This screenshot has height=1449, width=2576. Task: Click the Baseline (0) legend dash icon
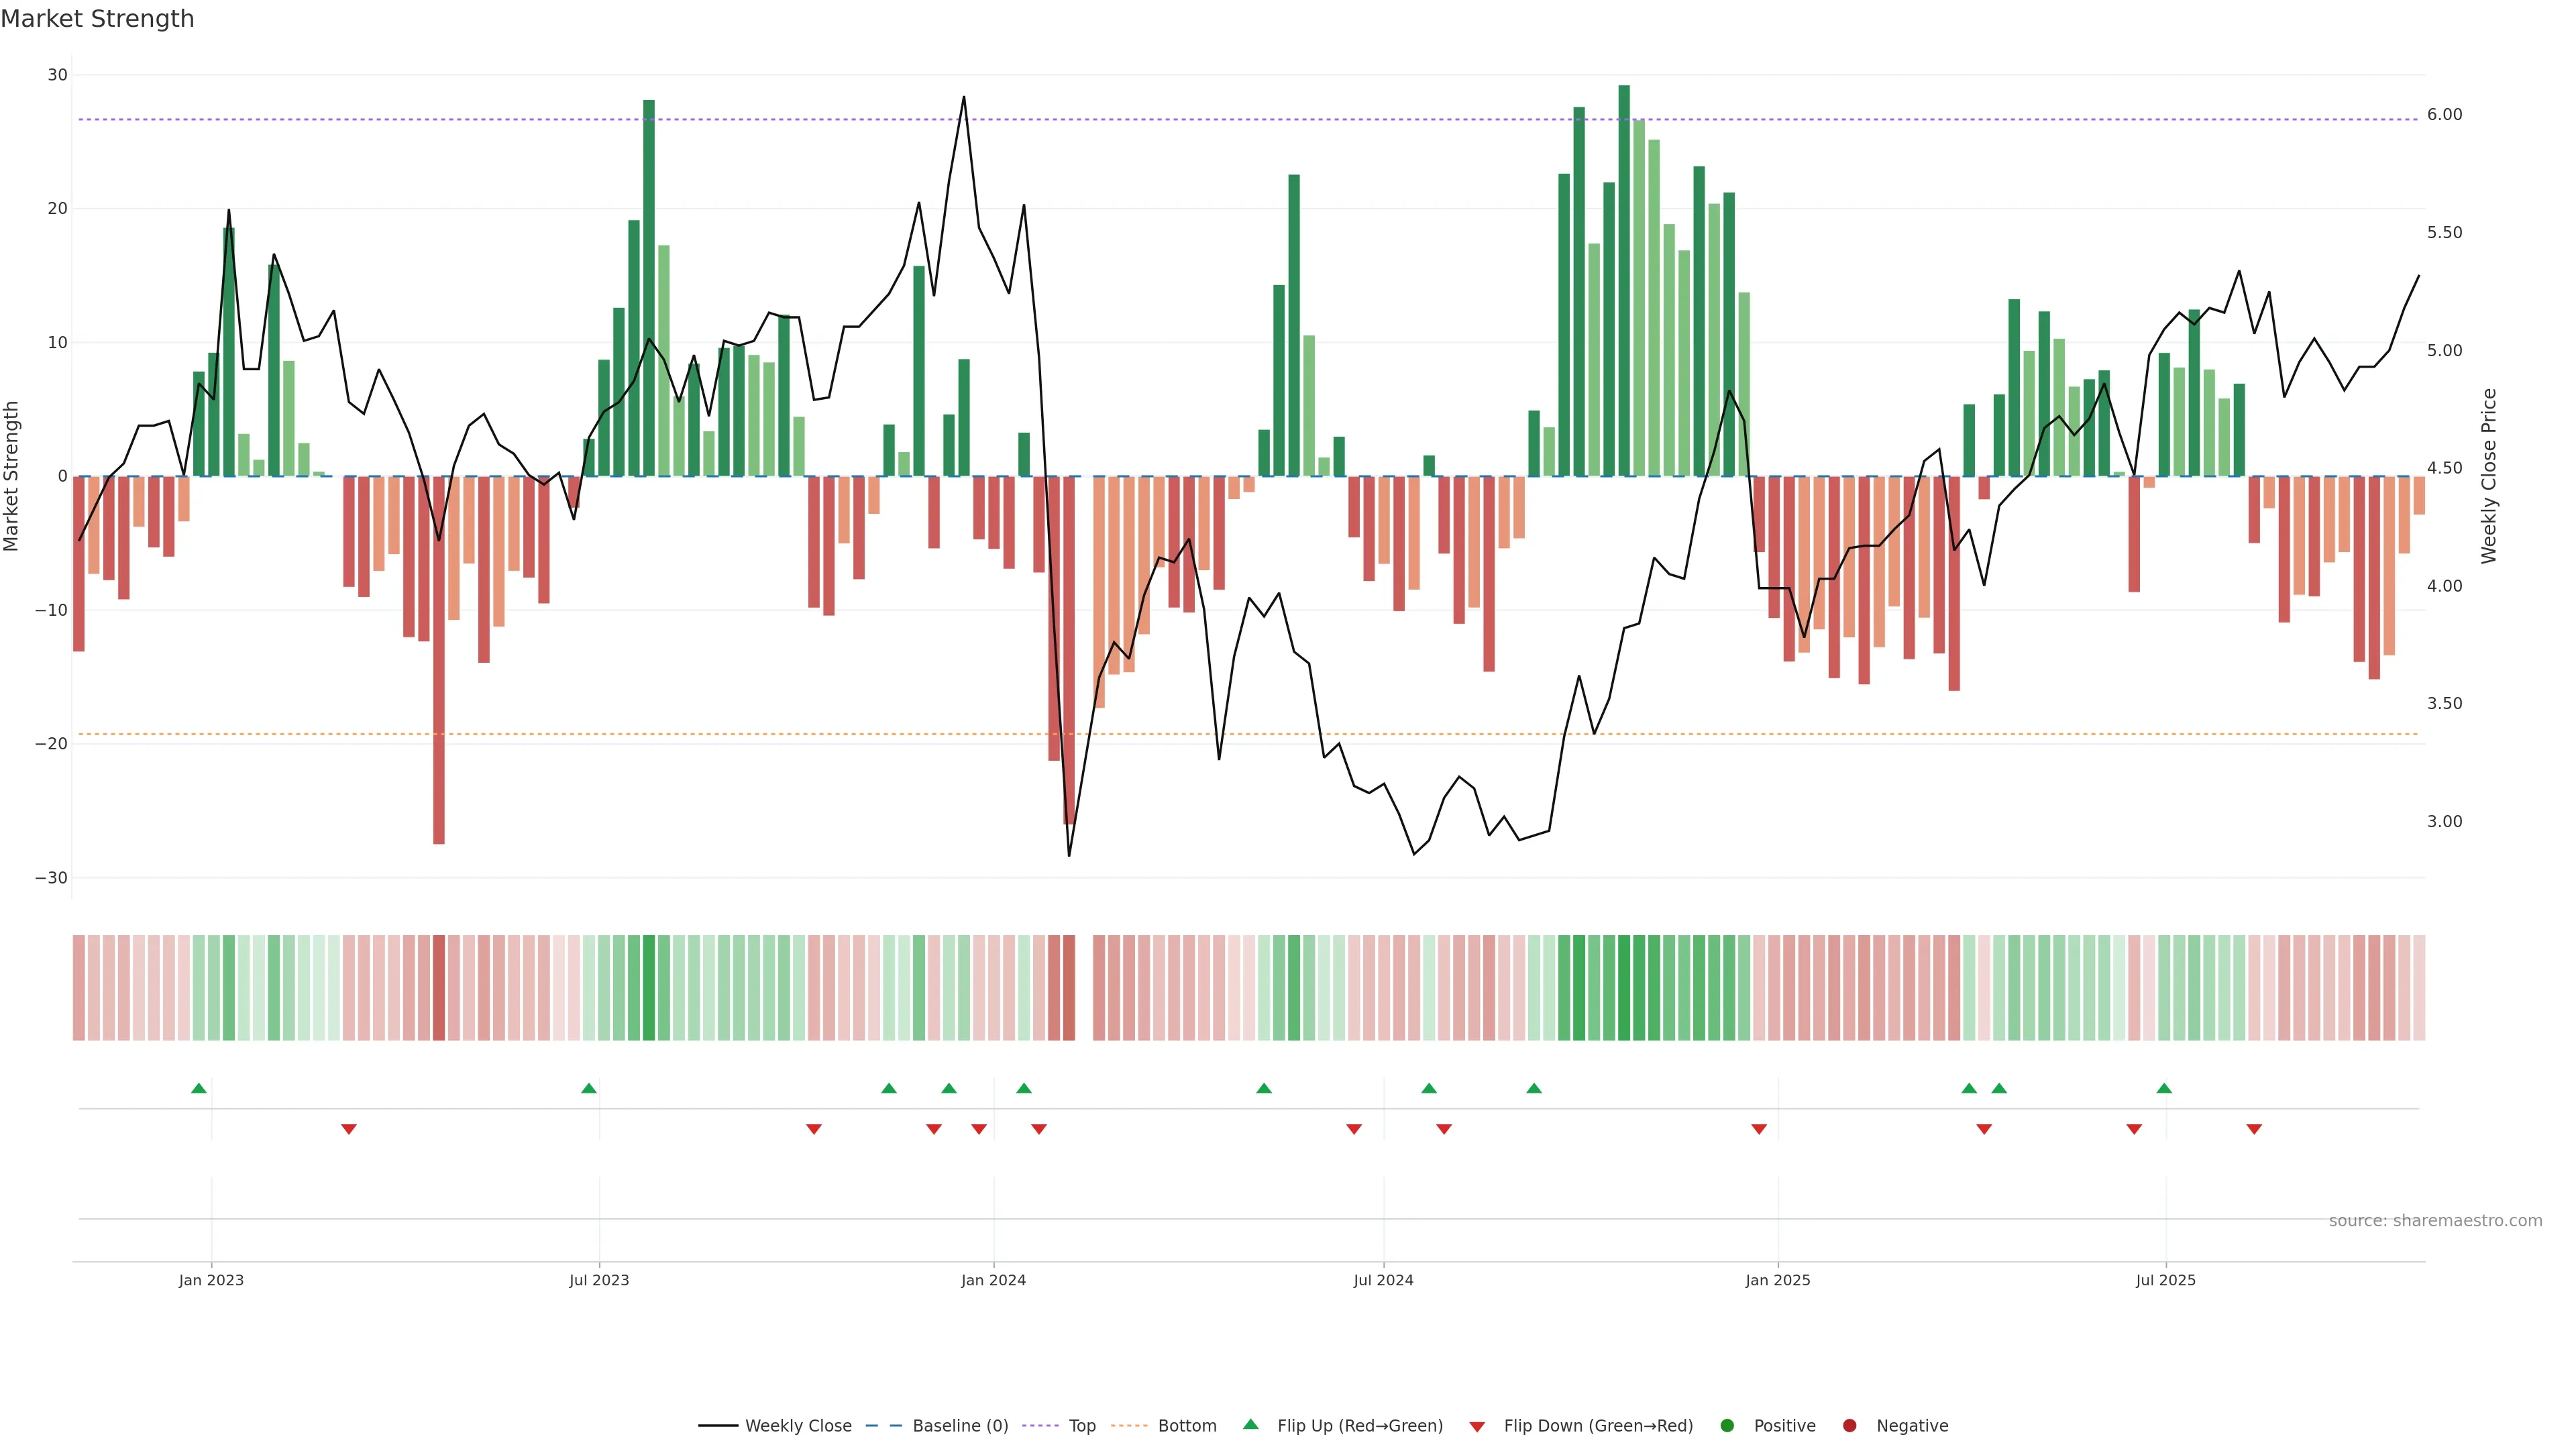[x=884, y=1426]
